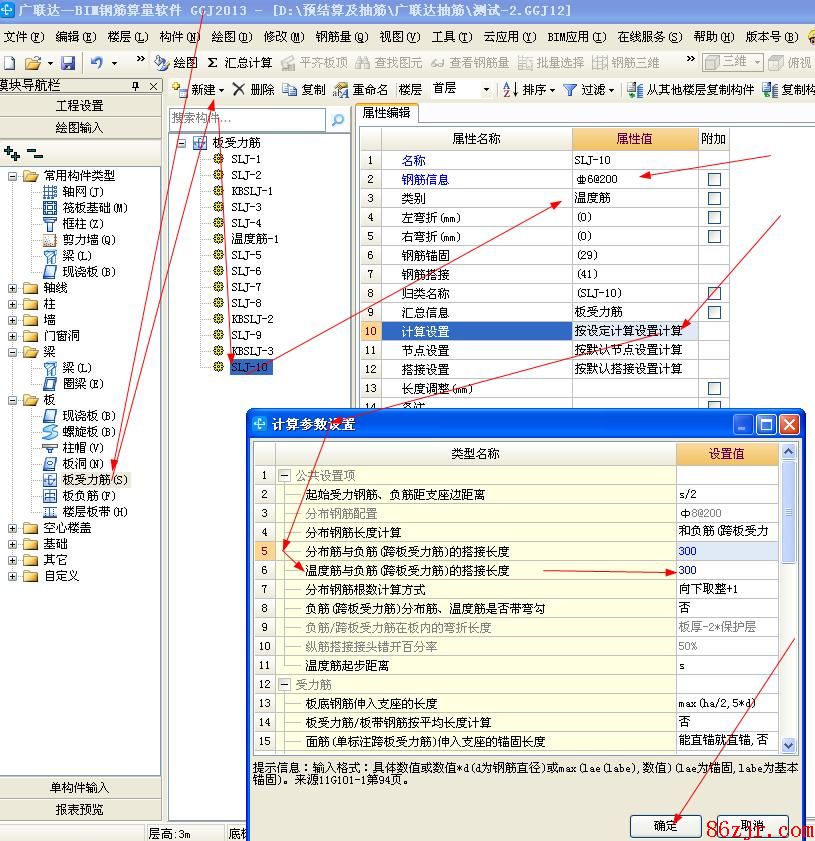This screenshot has width=815, height=841.
Task: Enable 附加 checkbox for 归类名称 row
Action: pos(714,293)
